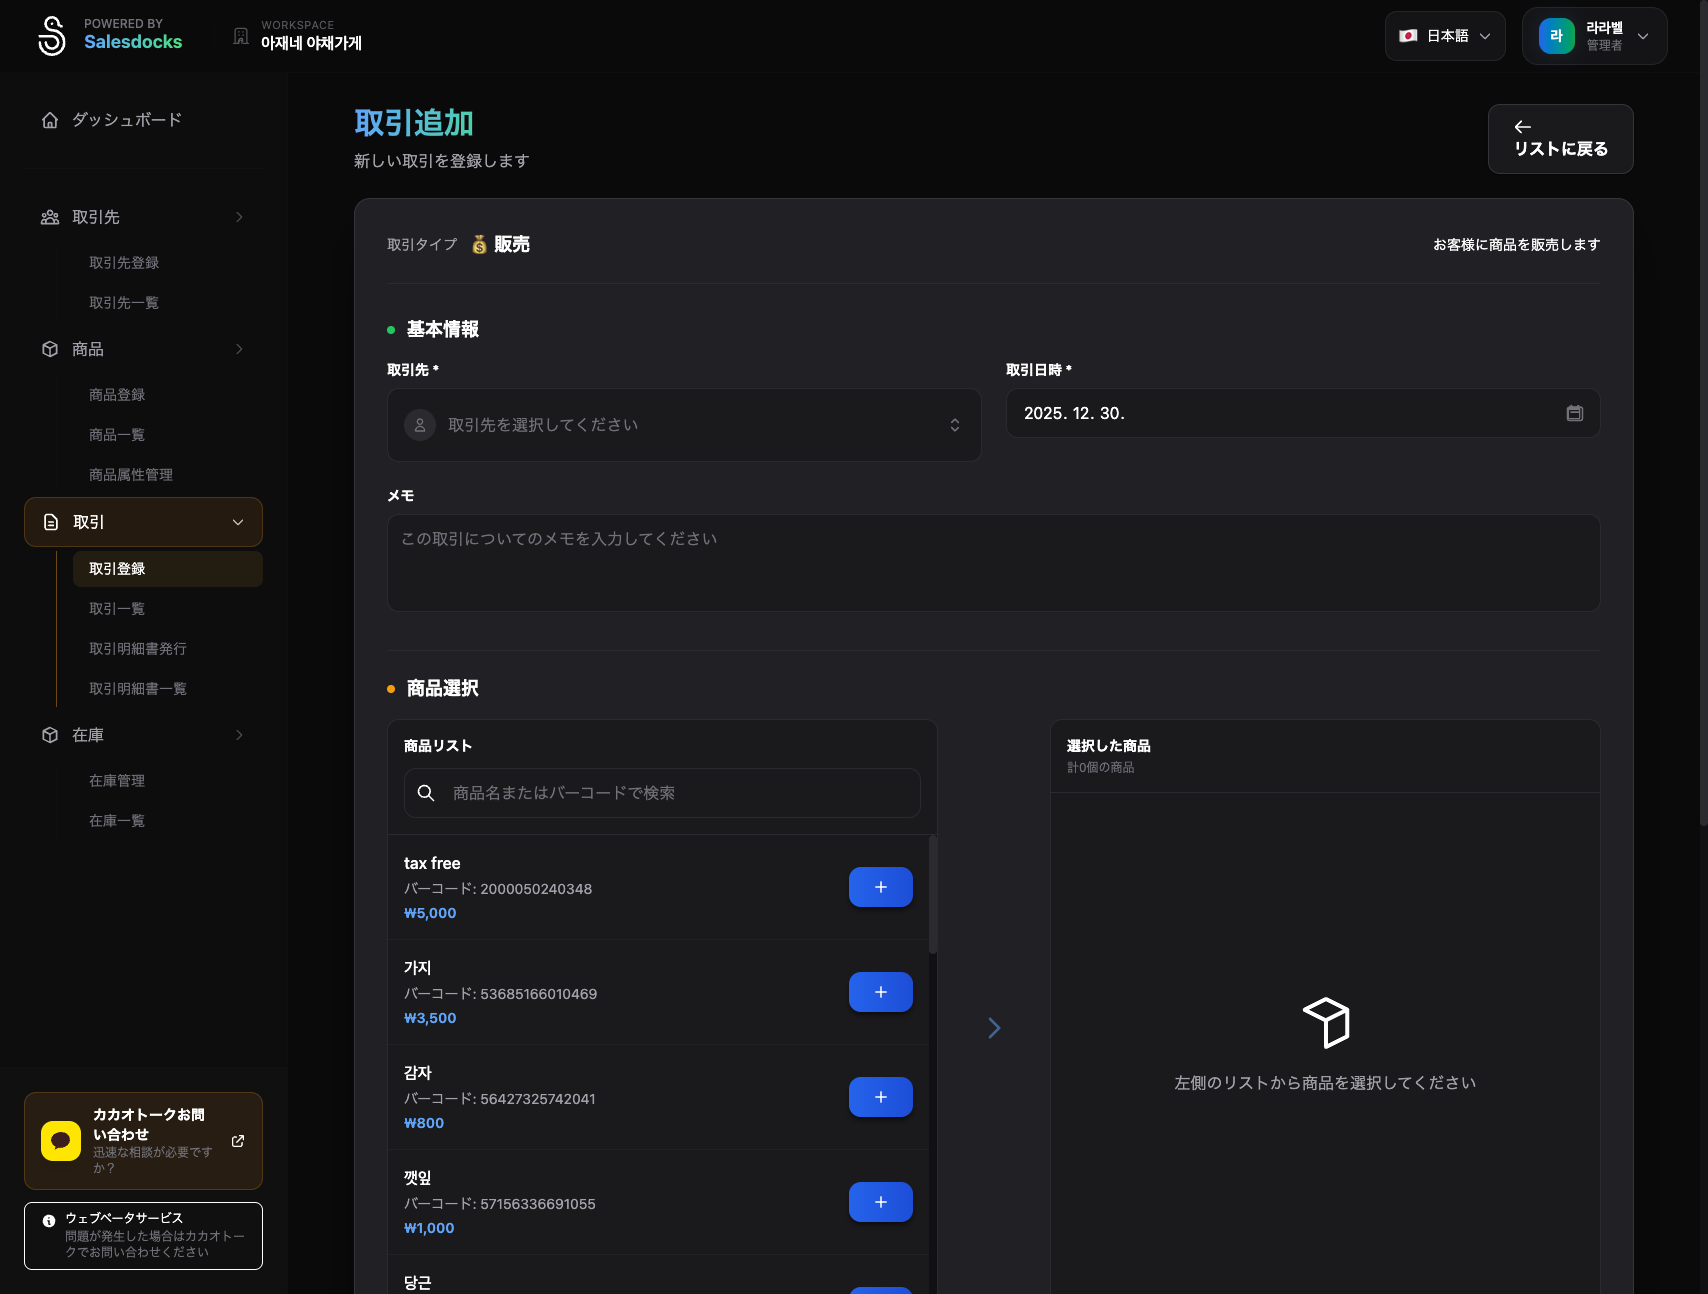Viewport: 1708px width, 1294px height.
Task: Select 取引一覧 in the sidebar menu
Action: coord(116,608)
